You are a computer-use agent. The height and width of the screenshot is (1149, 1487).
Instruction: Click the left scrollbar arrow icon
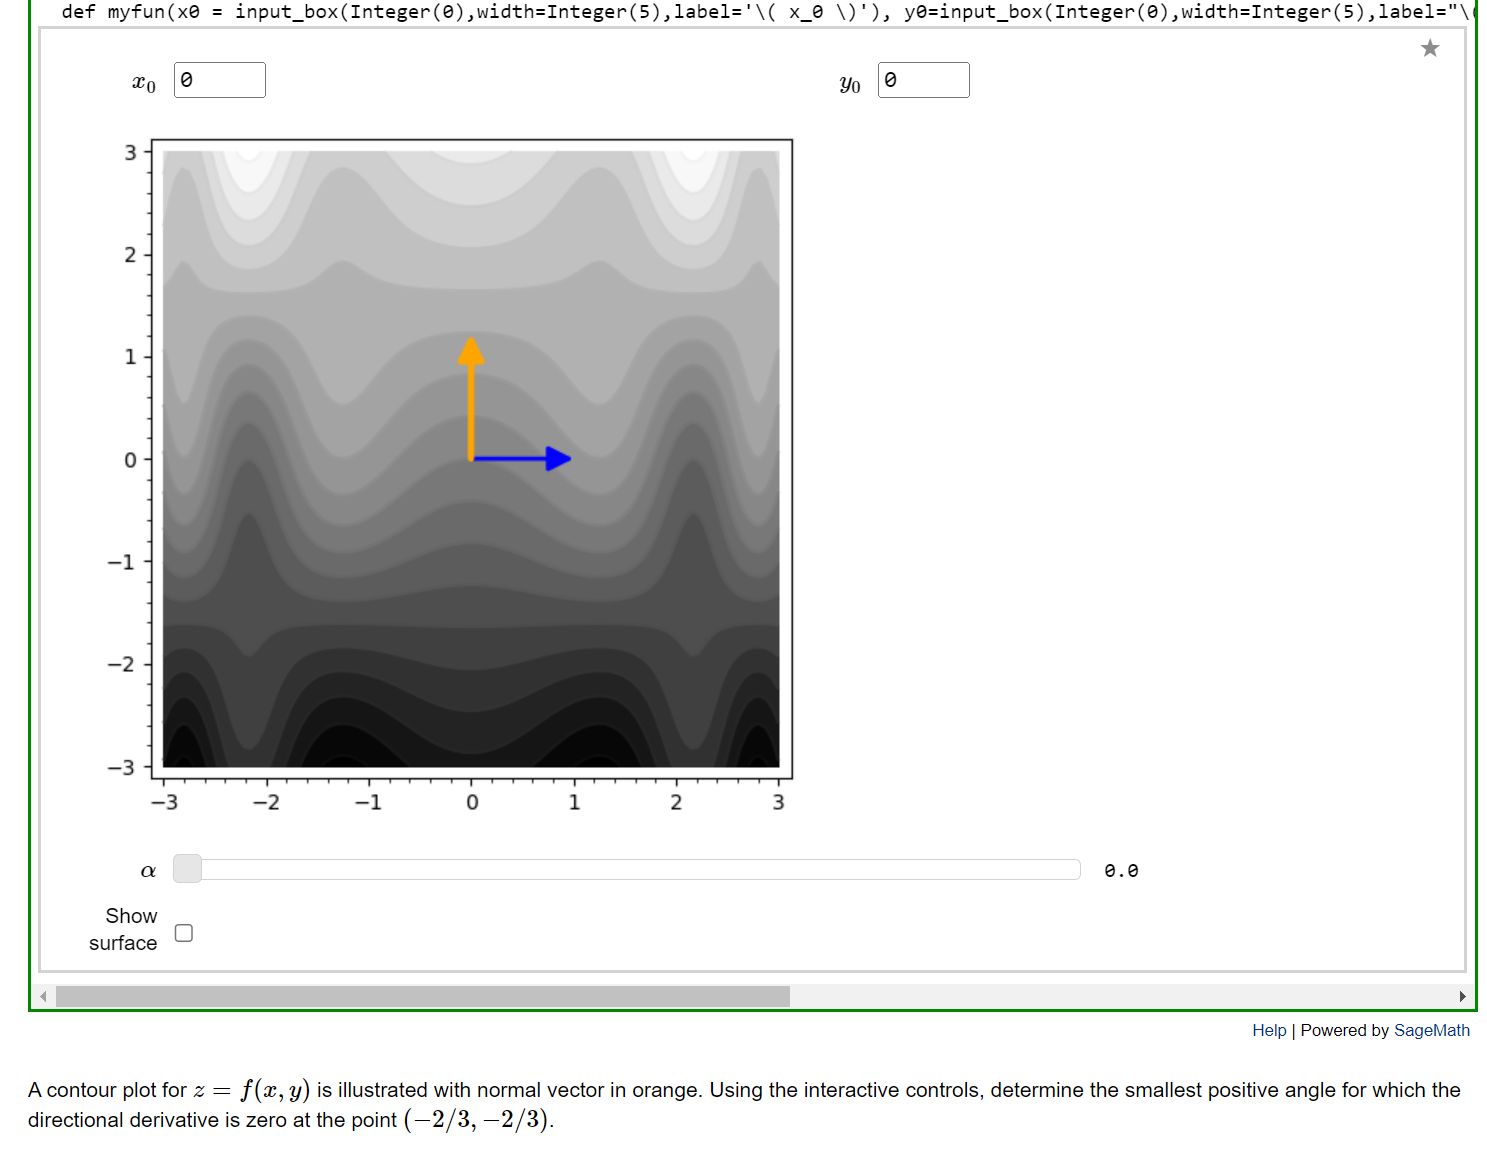(41, 996)
